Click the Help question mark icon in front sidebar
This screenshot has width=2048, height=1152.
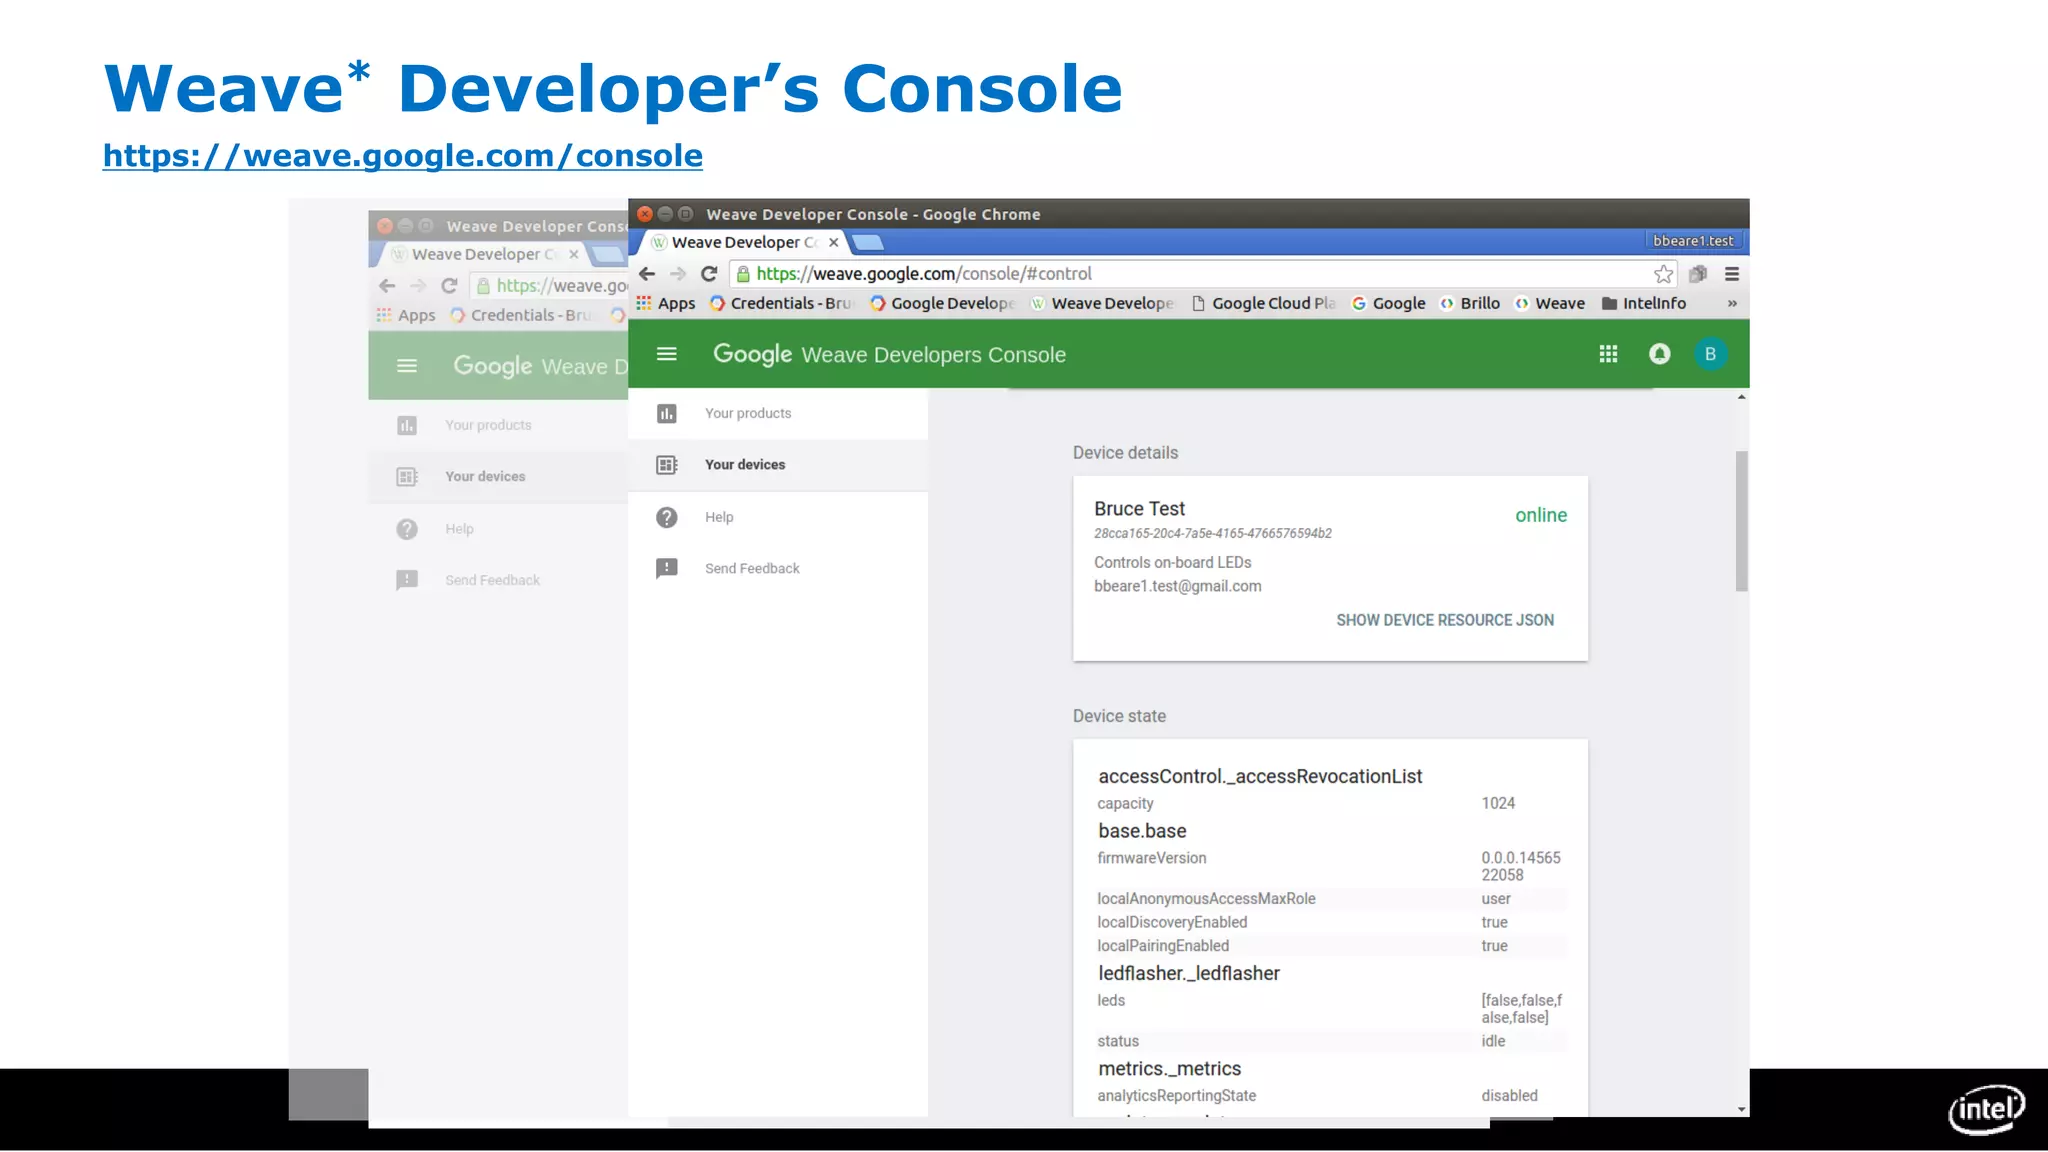pyautogui.click(x=666, y=517)
